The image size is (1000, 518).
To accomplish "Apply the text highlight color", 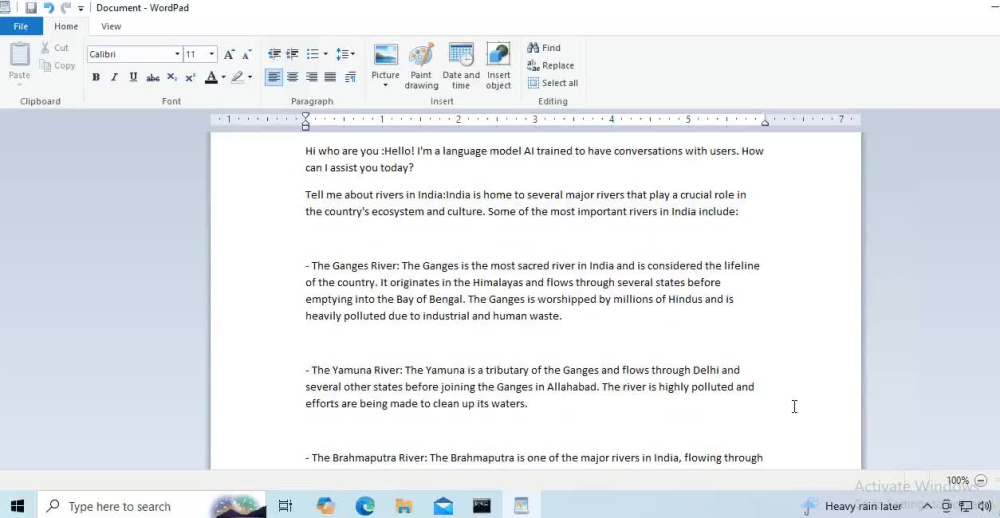I will [x=237, y=77].
